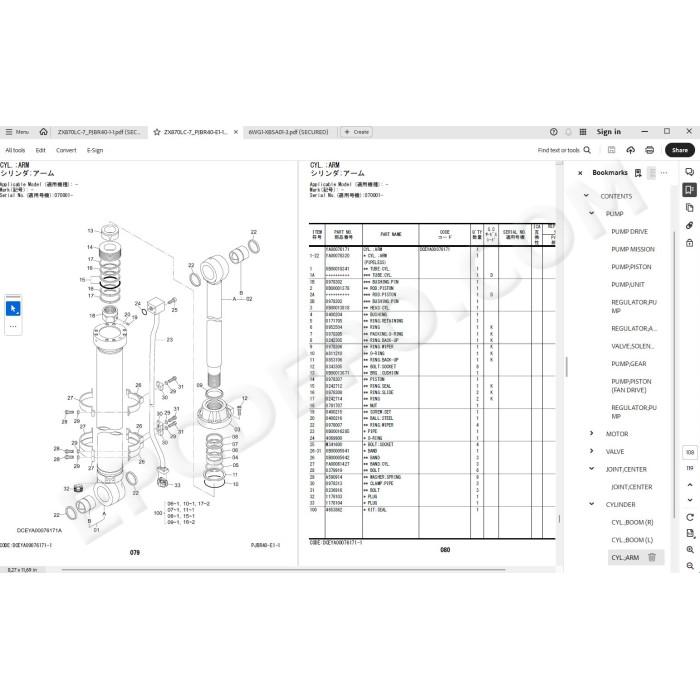The width and height of the screenshot is (700, 700).
Task: Click the magnifier search icon
Action: tap(587, 150)
